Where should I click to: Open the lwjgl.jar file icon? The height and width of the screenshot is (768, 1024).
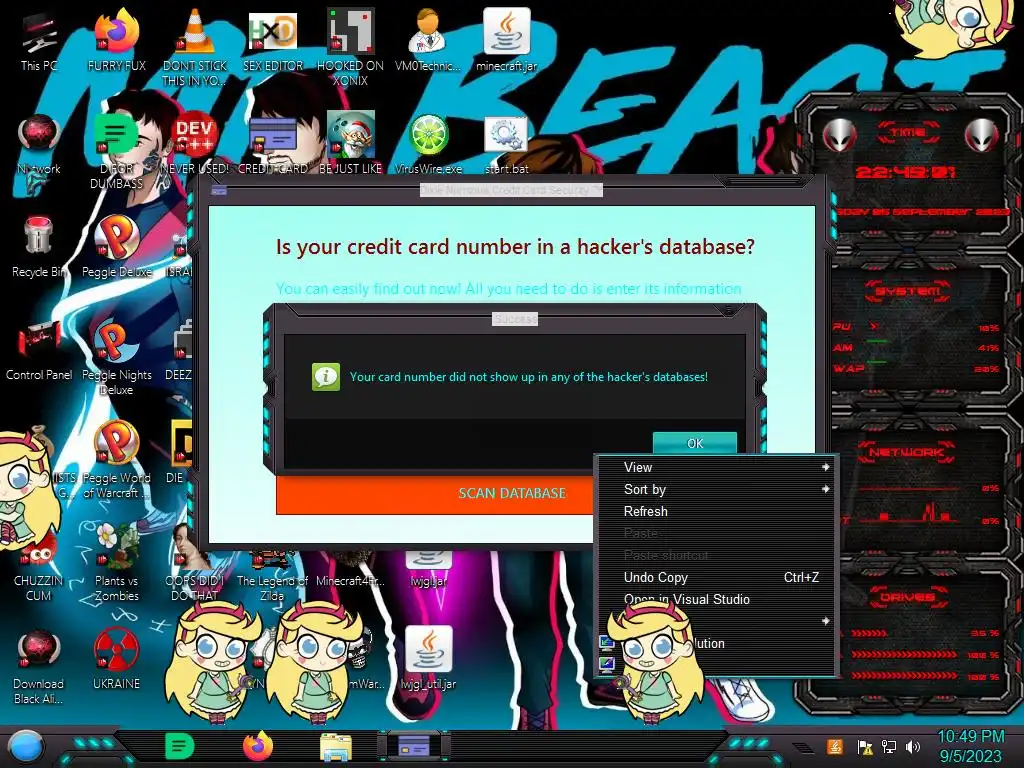428,569
